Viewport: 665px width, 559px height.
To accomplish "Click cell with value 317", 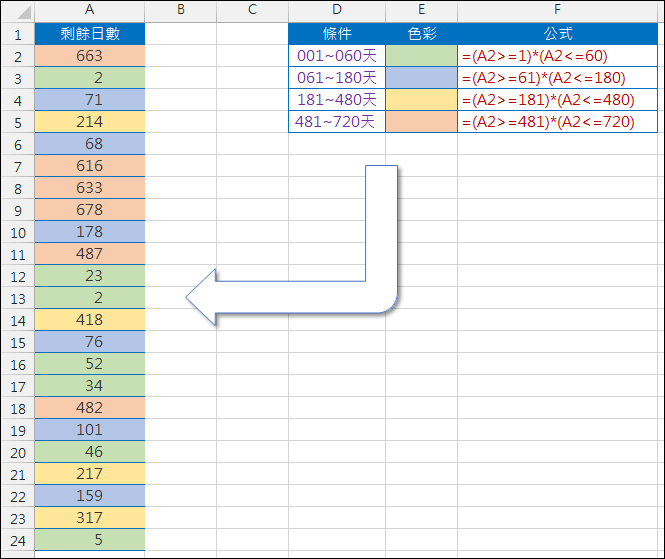I will 89,517.
